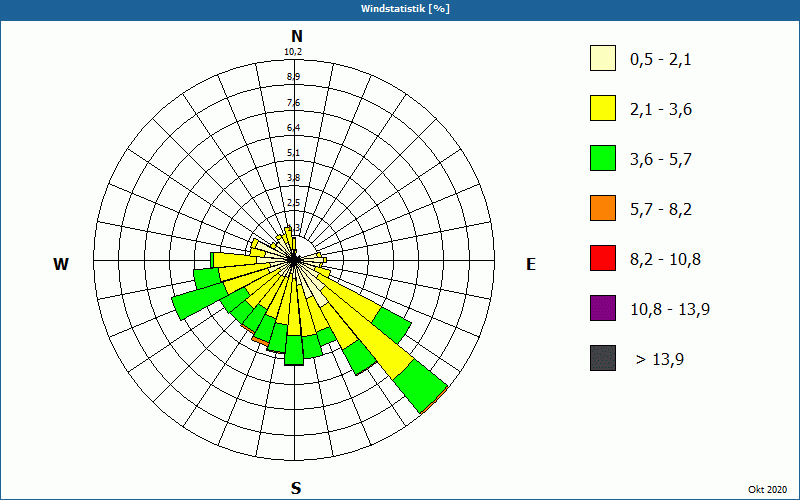The width and height of the screenshot is (800, 500).
Task: Click the '3,8' radial axis value
Action: click(x=293, y=178)
